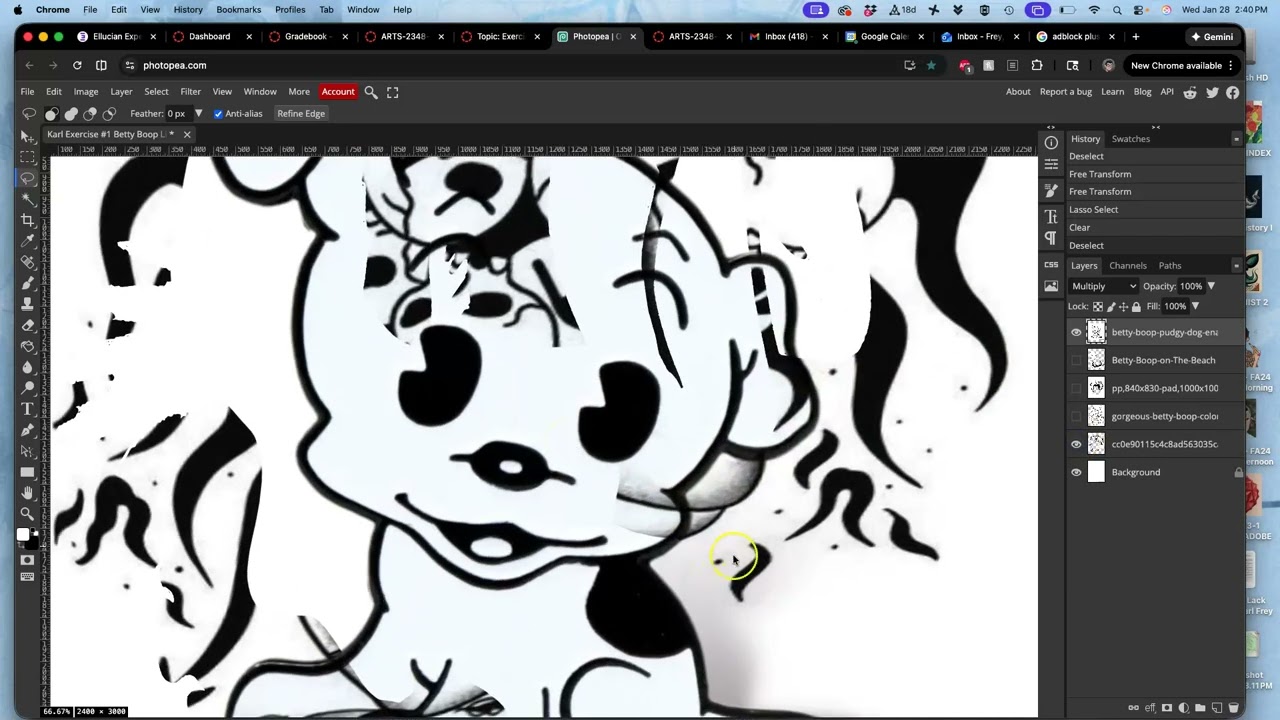
Task: Open the Paragraph side panel icon
Action: [1051, 238]
